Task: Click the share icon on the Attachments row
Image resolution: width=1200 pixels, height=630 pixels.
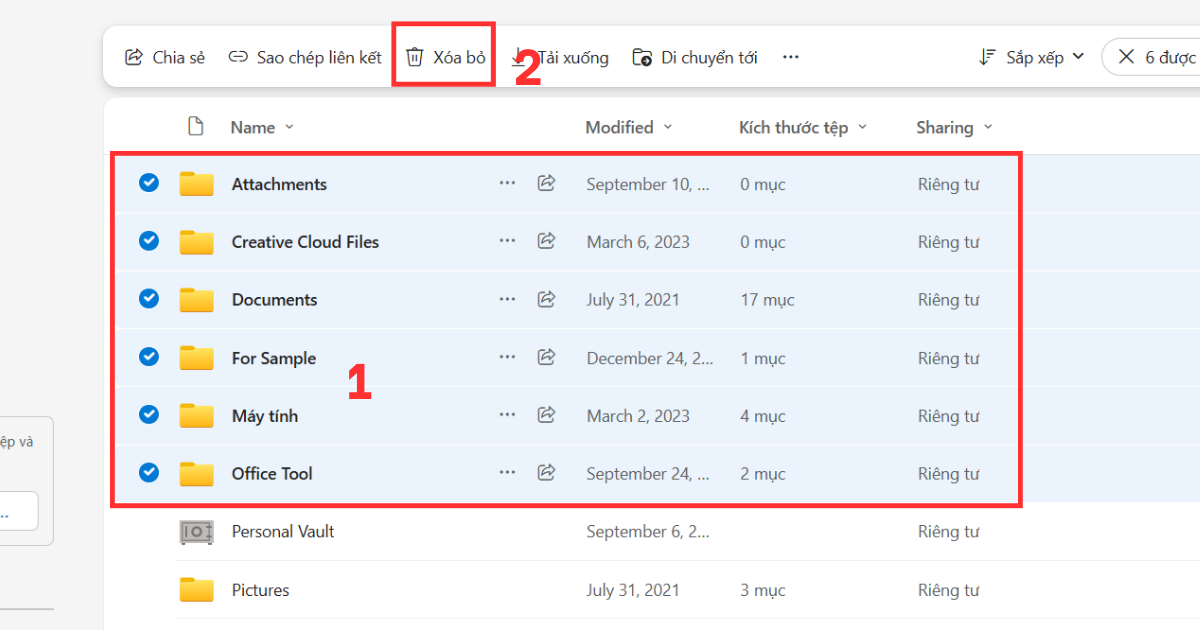Action: pos(546,183)
